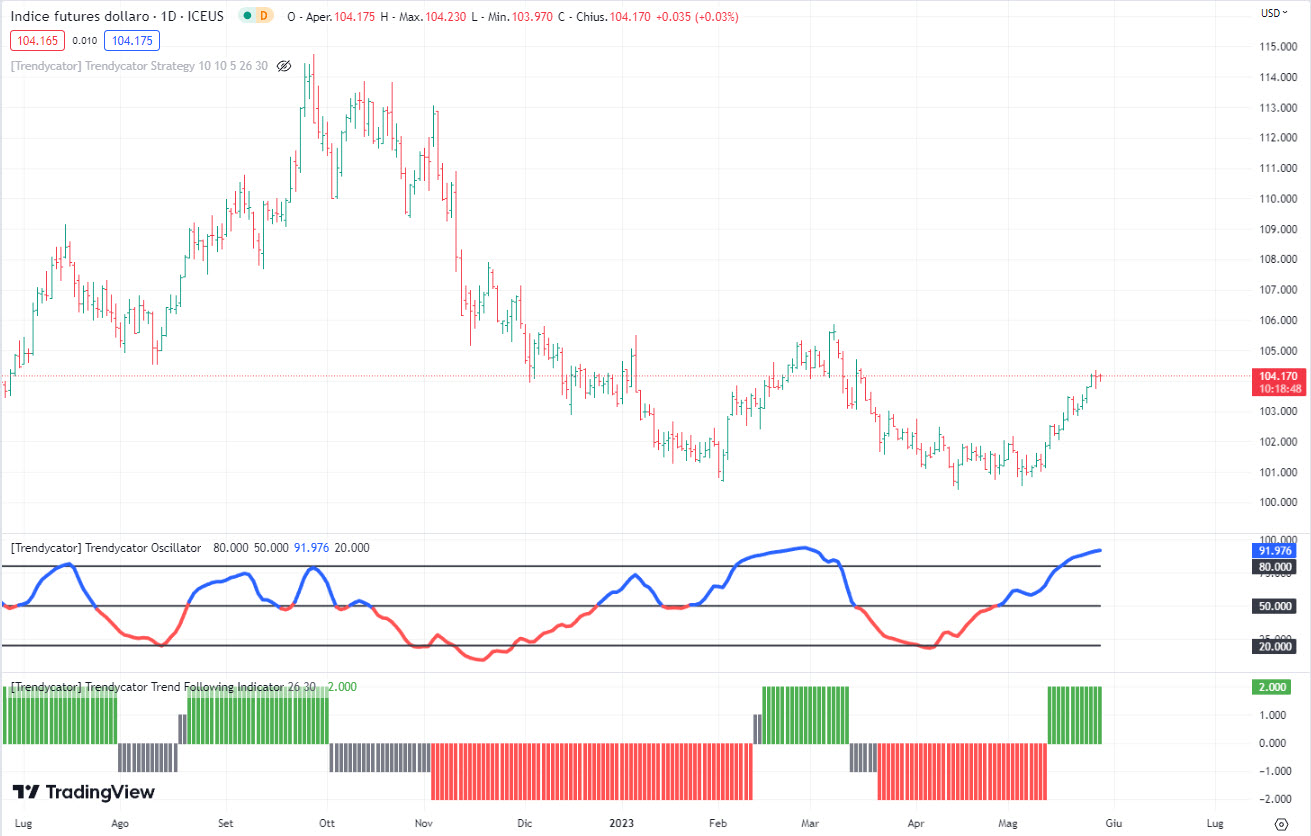Screen dimensions: 1311x836
Task: Click the Ago label on time axis
Action: (x=120, y=823)
